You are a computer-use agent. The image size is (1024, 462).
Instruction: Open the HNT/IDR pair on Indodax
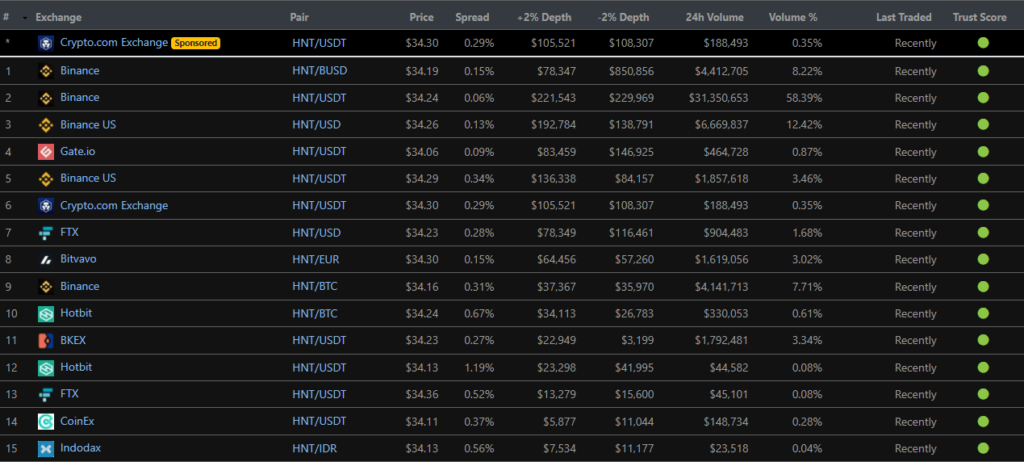(314, 448)
